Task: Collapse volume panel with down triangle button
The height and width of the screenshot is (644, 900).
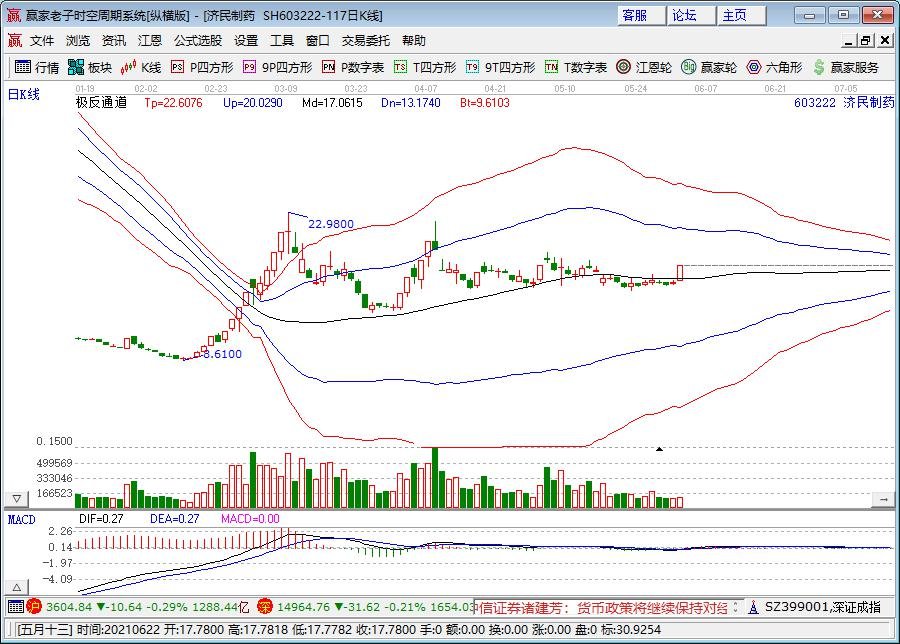Action: click(17, 498)
